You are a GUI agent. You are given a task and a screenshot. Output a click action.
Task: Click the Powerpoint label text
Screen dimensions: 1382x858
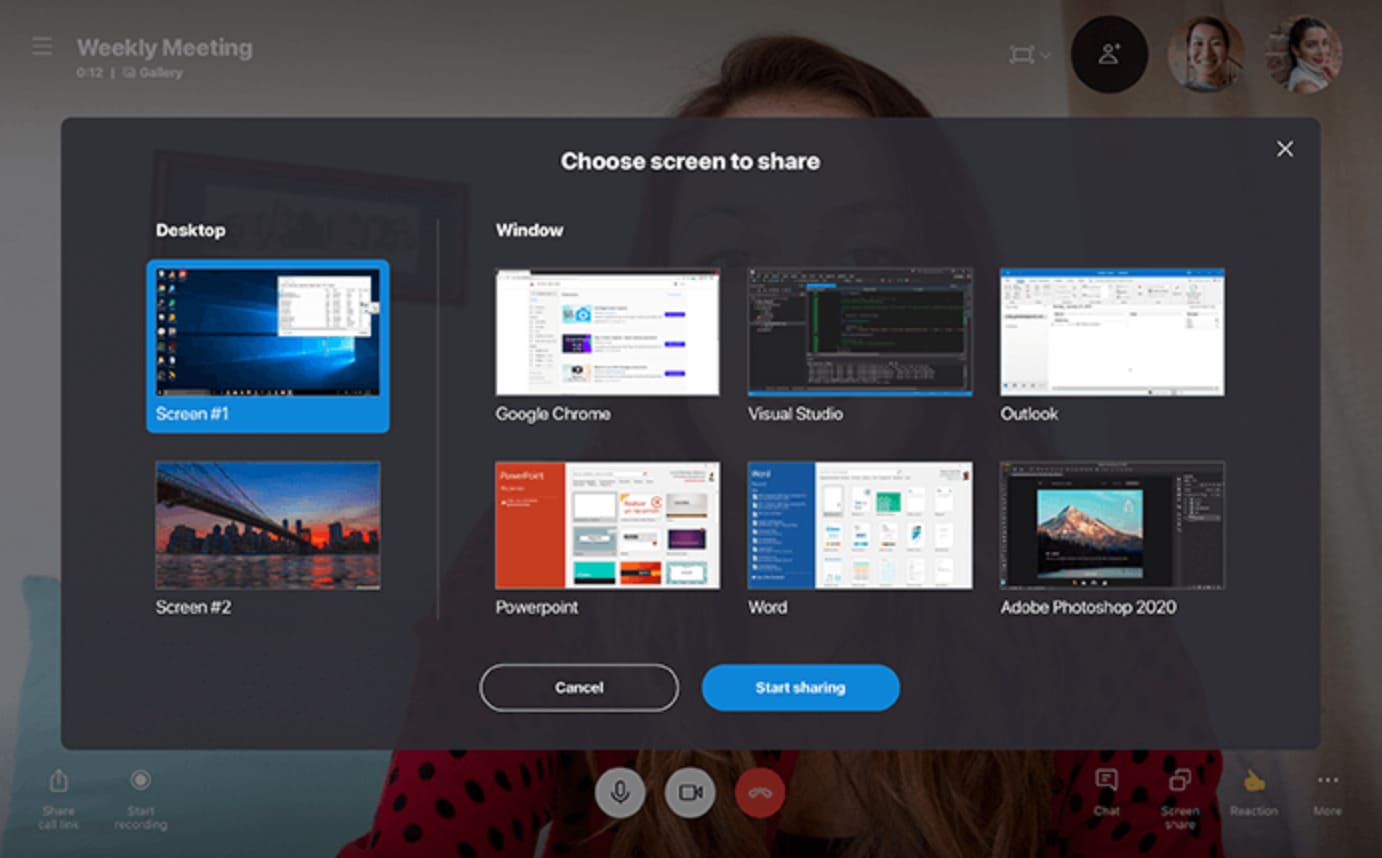[537, 607]
